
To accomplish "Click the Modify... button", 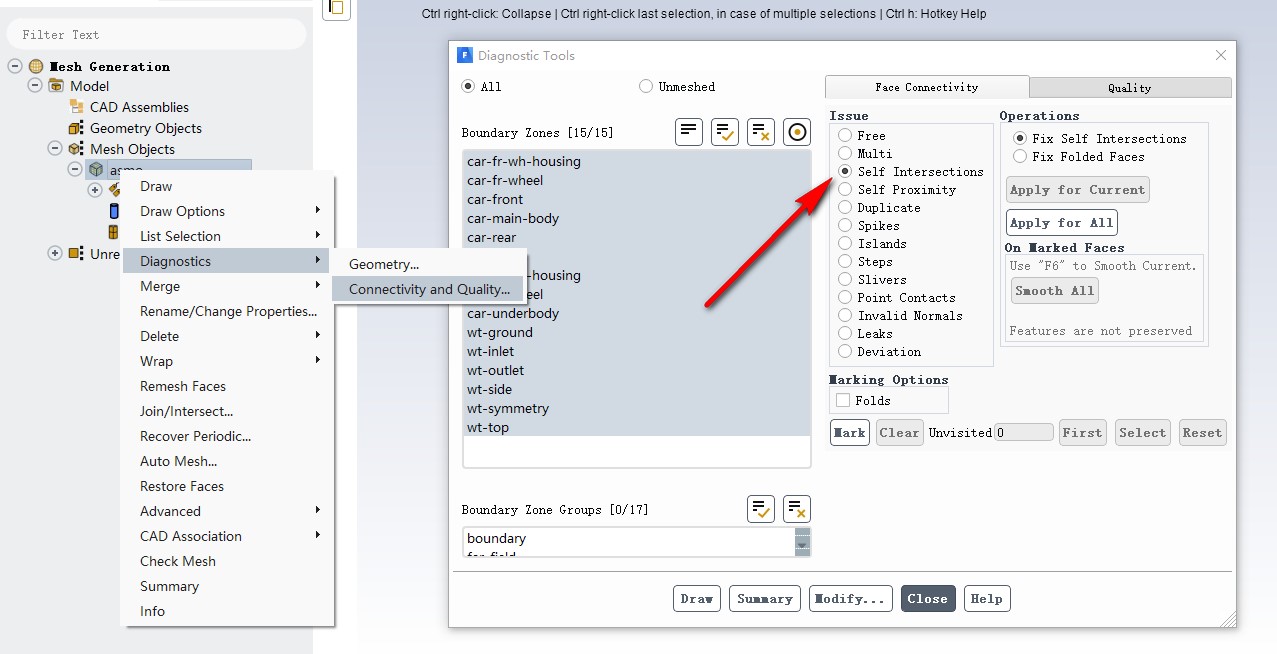I will point(851,599).
